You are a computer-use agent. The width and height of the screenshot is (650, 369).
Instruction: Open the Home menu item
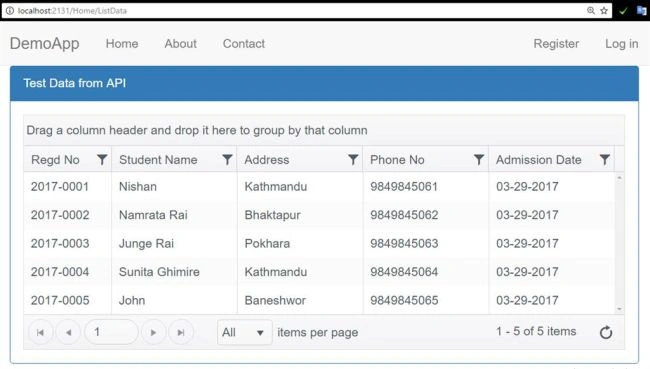point(122,44)
